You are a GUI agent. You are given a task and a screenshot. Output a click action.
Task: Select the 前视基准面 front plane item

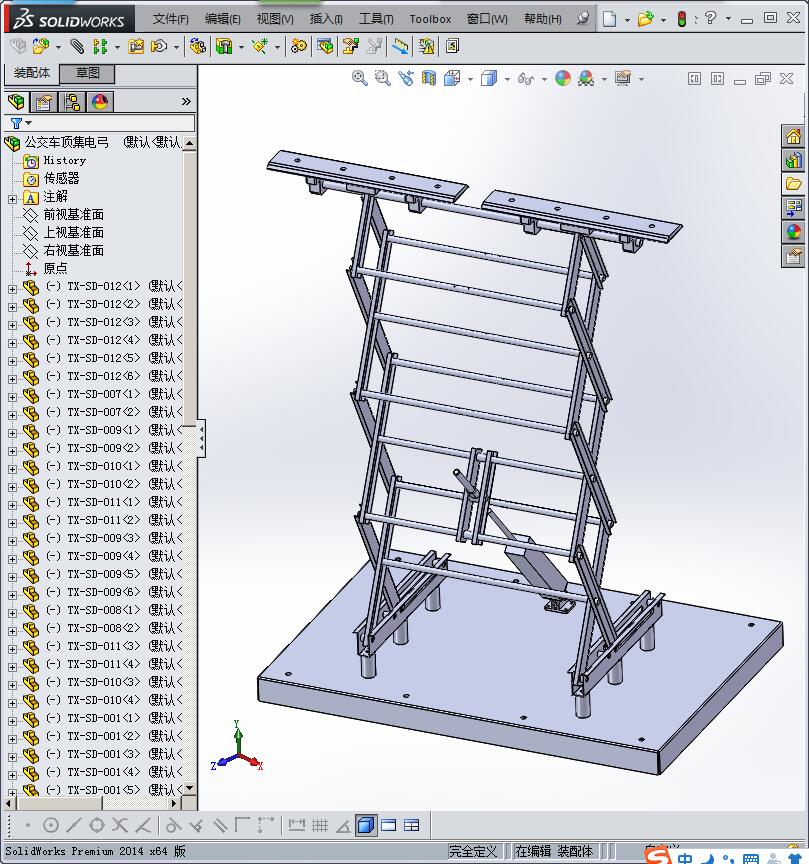pyautogui.click(x=74, y=214)
